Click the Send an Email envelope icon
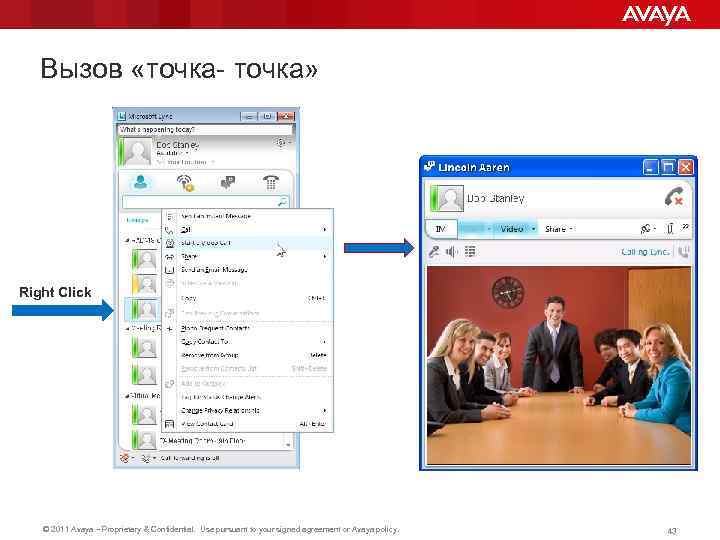Viewport: 720px width, 540px height. [169, 270]
